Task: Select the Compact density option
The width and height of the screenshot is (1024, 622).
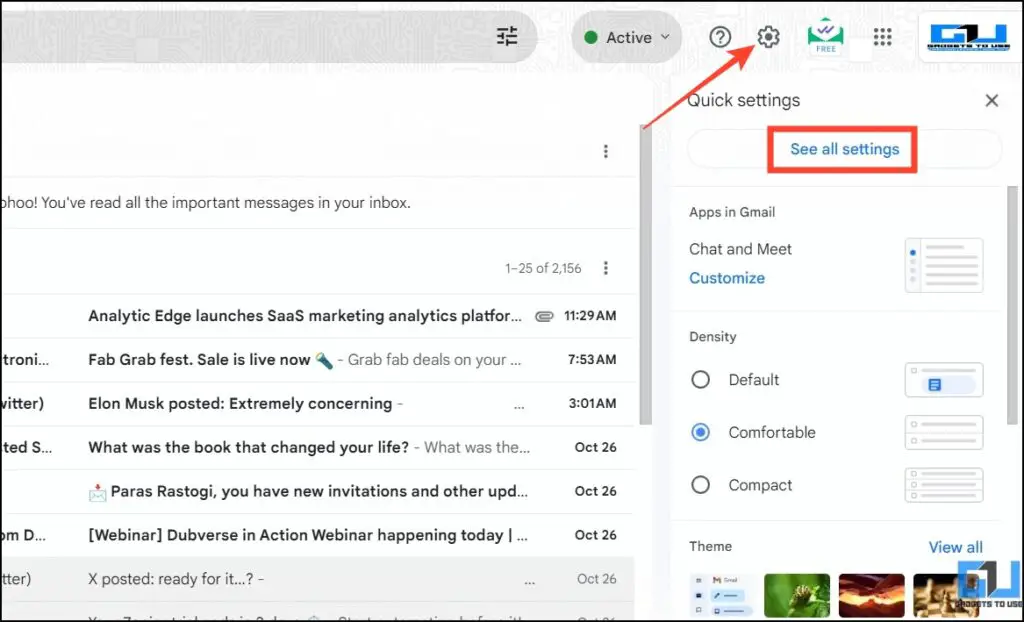Action: pyautogui.click(x=701, y=485)
